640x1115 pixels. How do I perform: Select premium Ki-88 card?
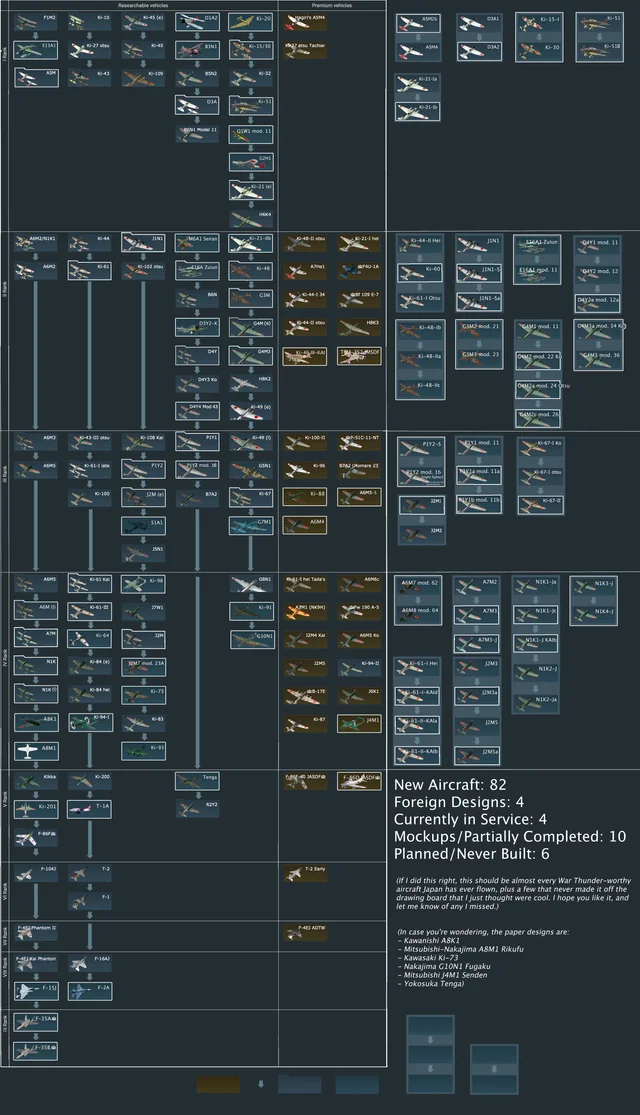click(305, 497)
